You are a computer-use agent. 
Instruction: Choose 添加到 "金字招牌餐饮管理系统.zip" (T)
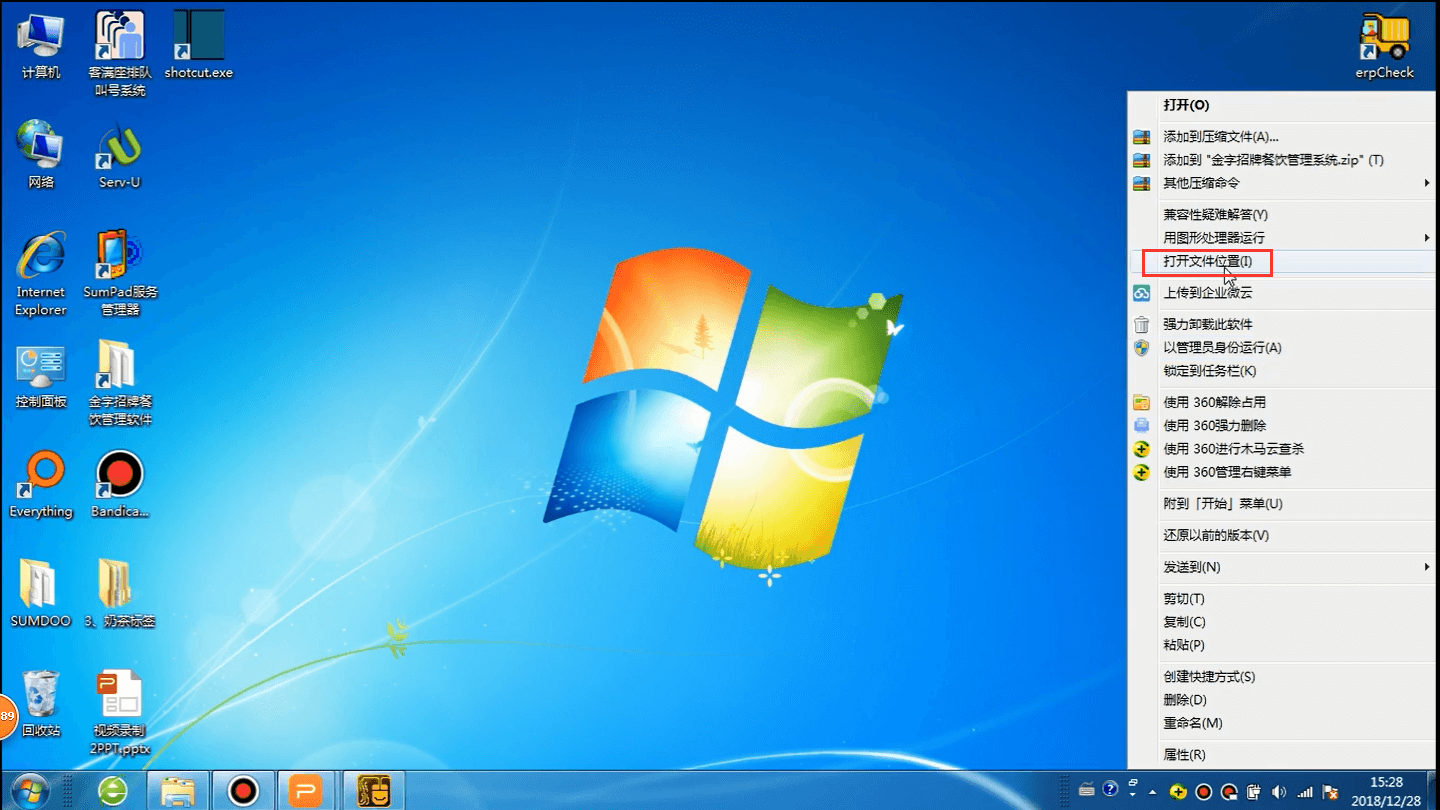pyautogui.click(x=1282, y=160)
